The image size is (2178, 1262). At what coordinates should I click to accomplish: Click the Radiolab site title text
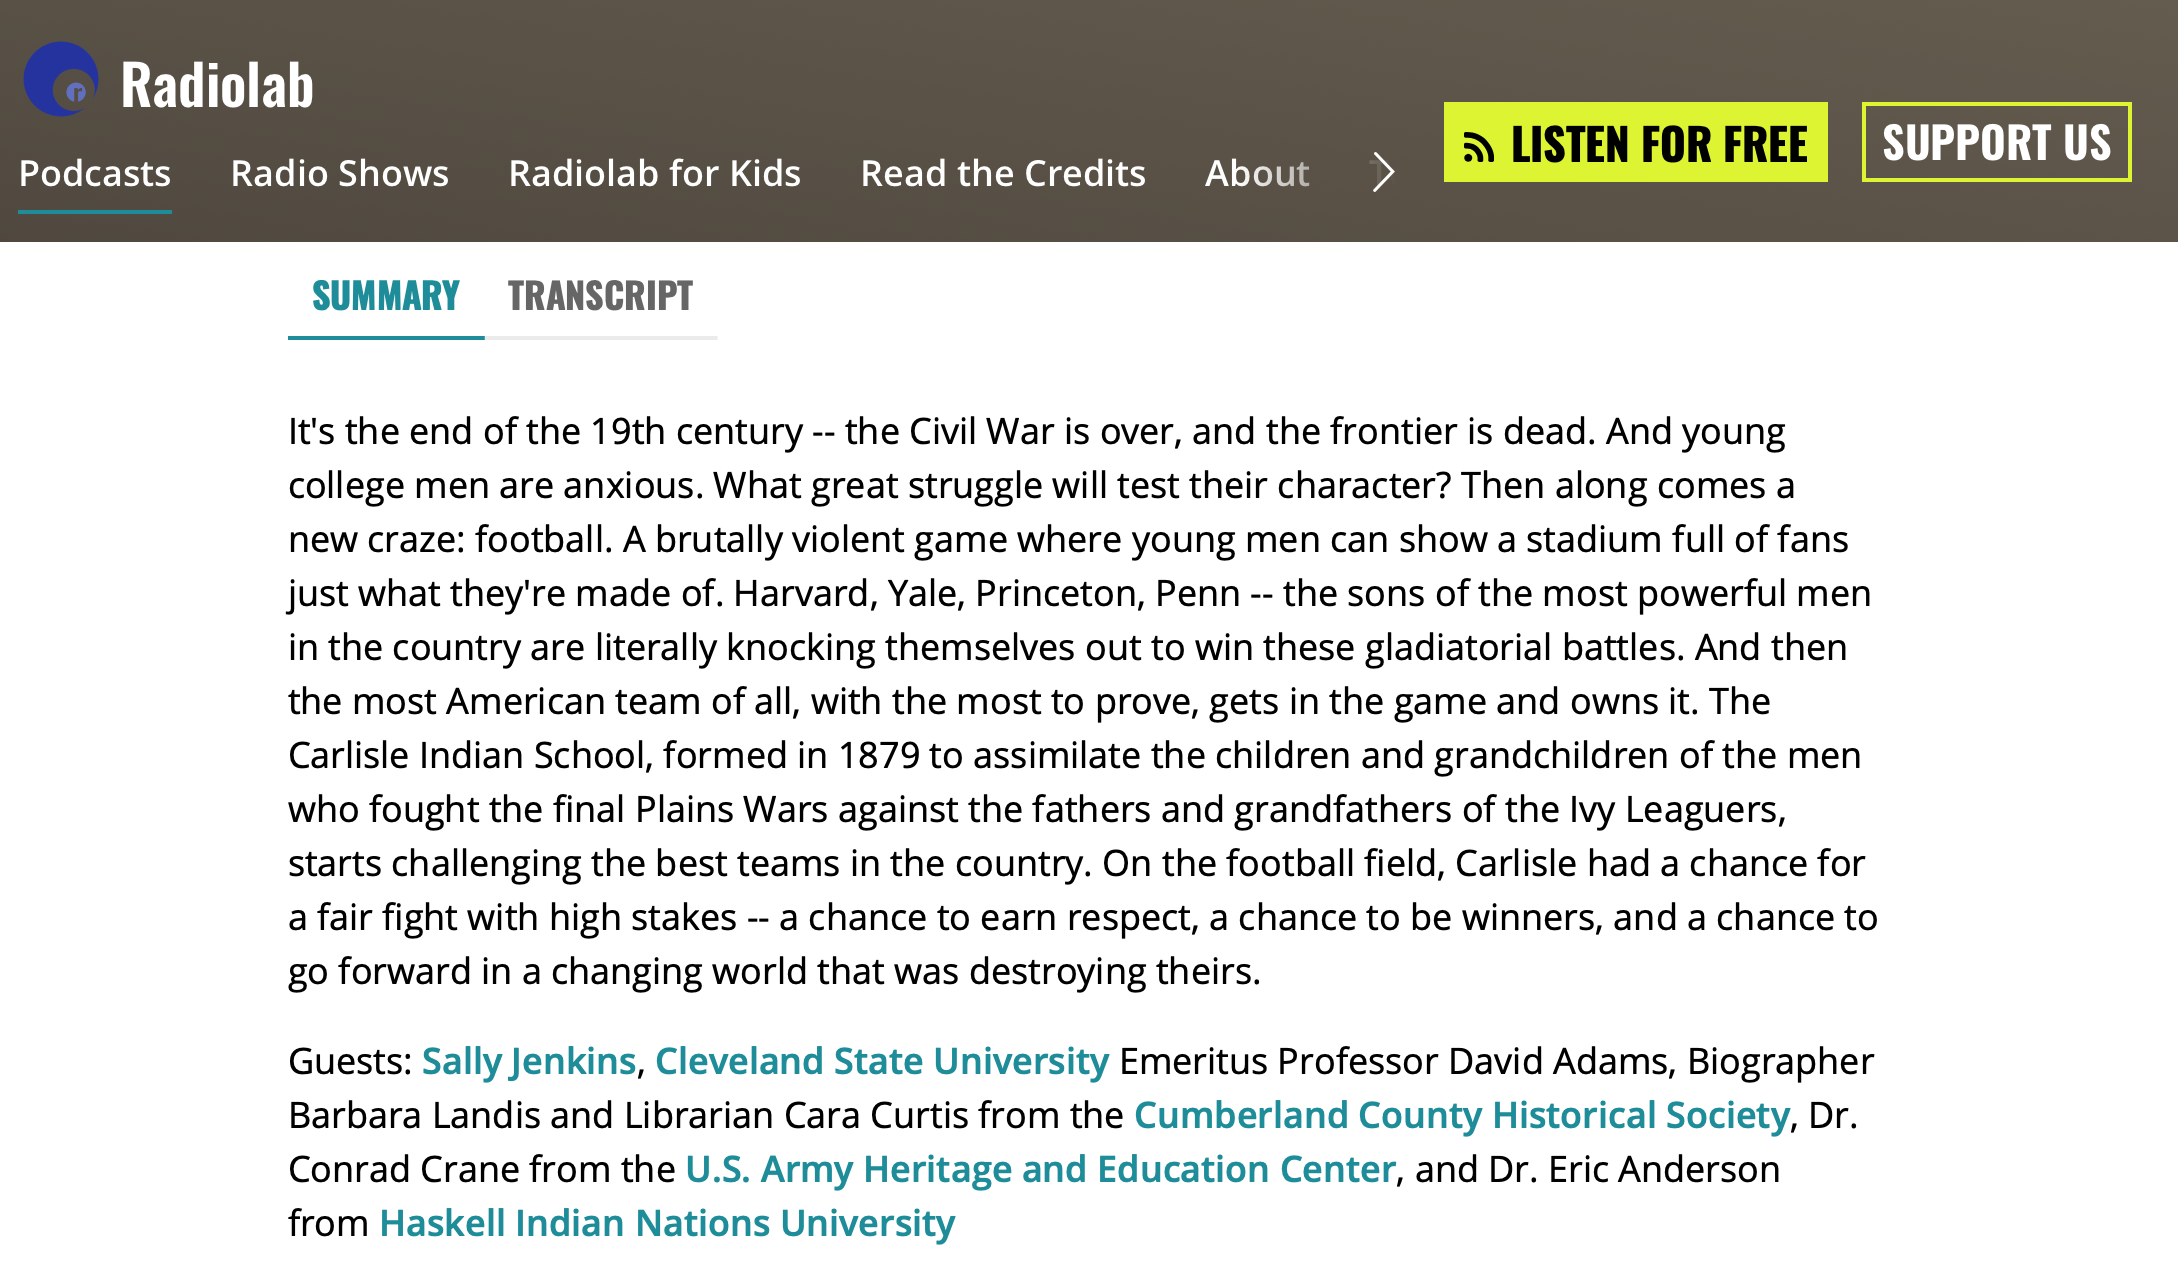click(x=217, y=86)
